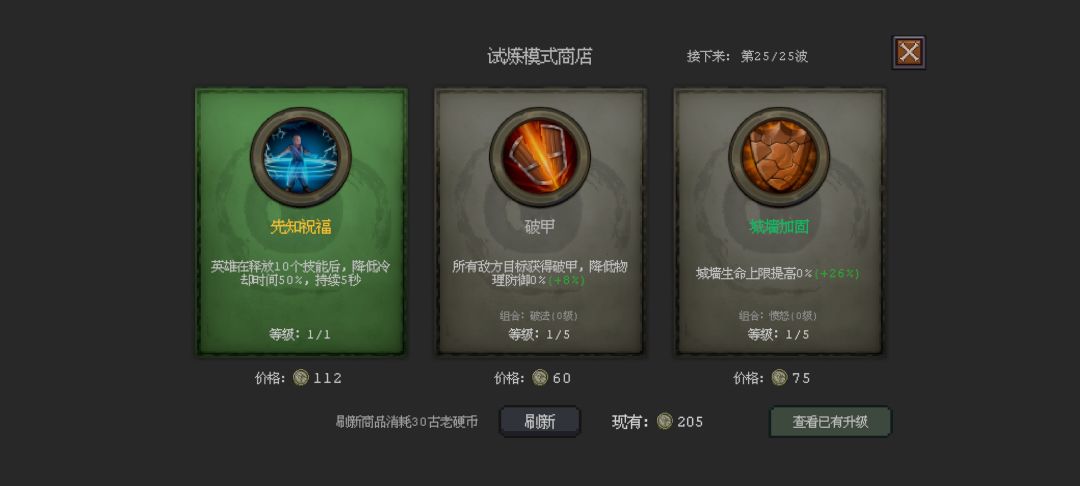Select the 城墙加固 upgrade card
This screenshot has height=486, width=1080.
[779, 222]
